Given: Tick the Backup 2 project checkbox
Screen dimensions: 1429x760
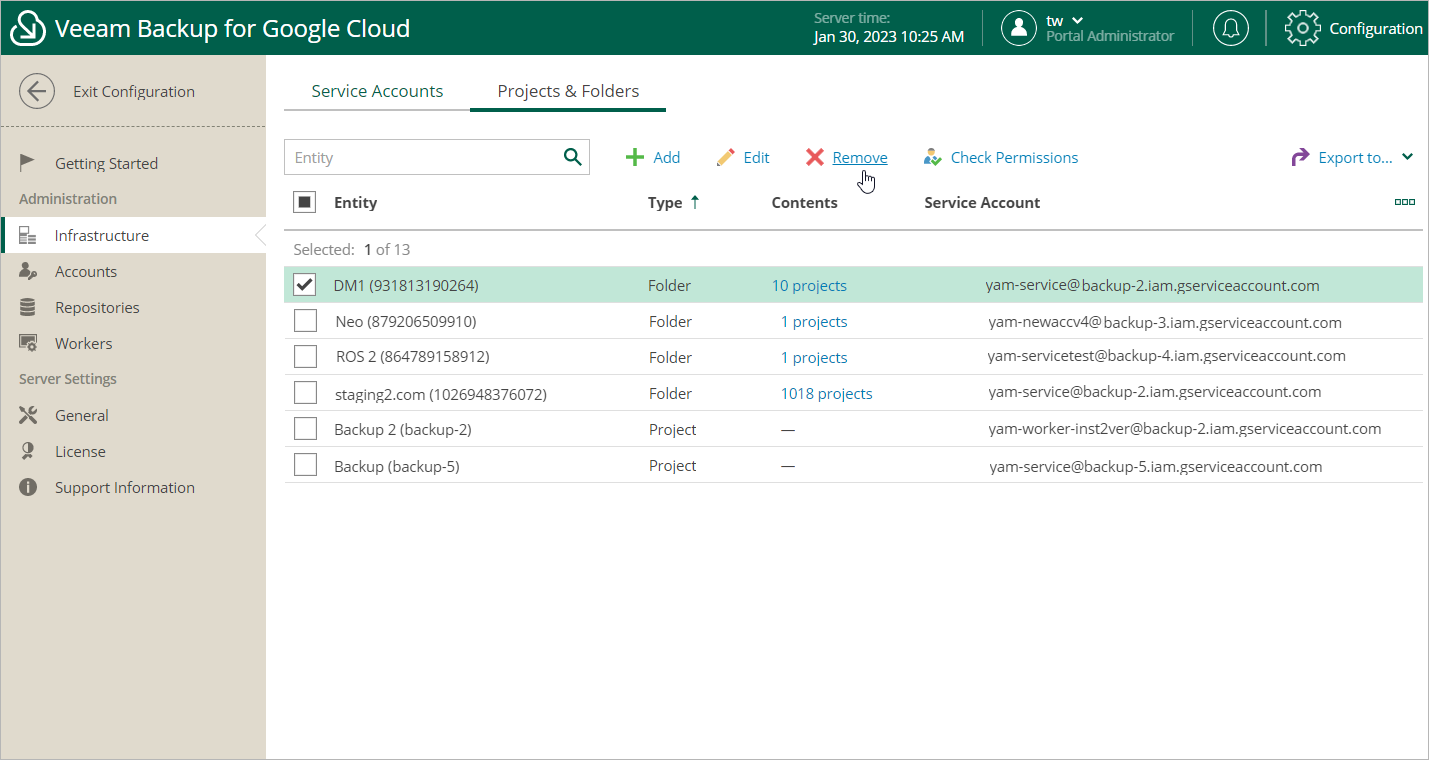Looking at the screenshot, I should coord(305,429).
